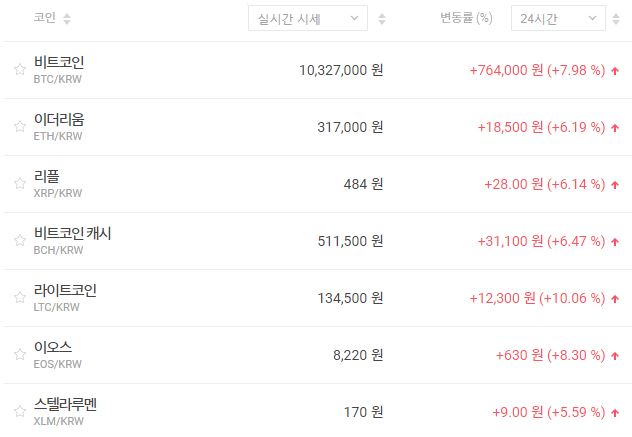Screen dimensions: 632x437
Task: Star the 리플 XRP/KRW row
Action: point(19,184)
